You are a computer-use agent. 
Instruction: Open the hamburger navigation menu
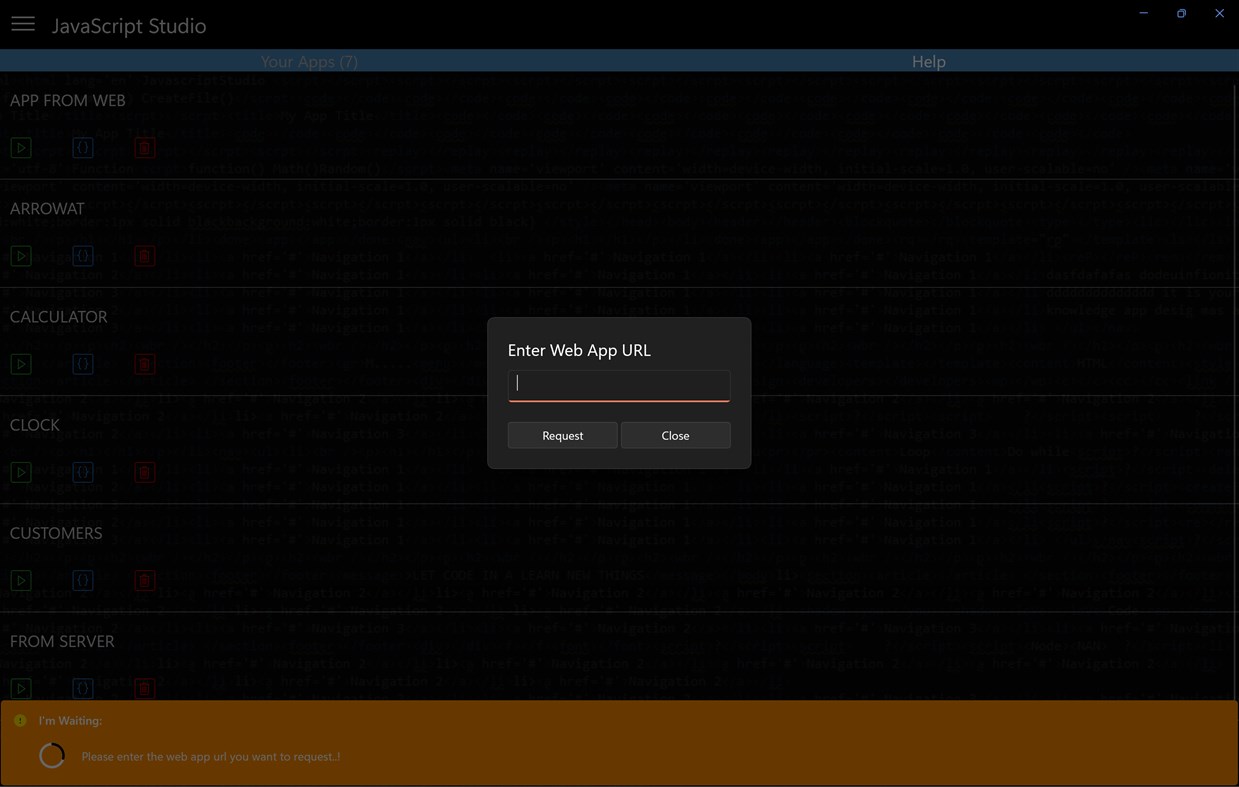(x=23, y=24)
